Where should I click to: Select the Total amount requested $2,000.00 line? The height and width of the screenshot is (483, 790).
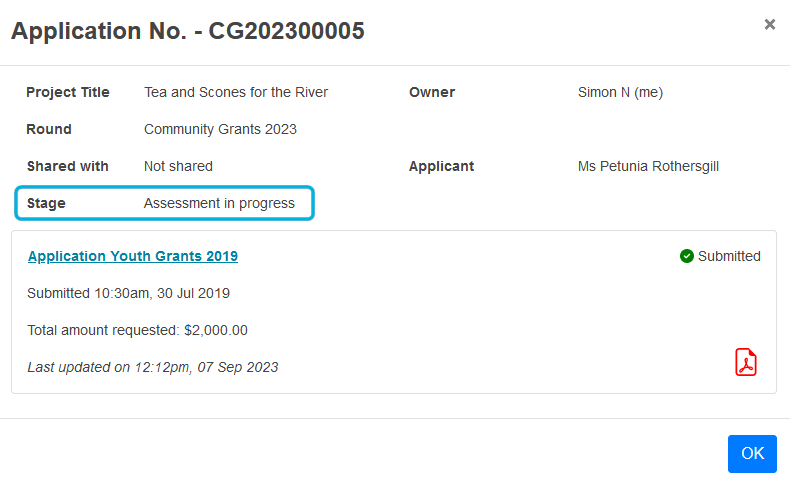pos(137,330)
